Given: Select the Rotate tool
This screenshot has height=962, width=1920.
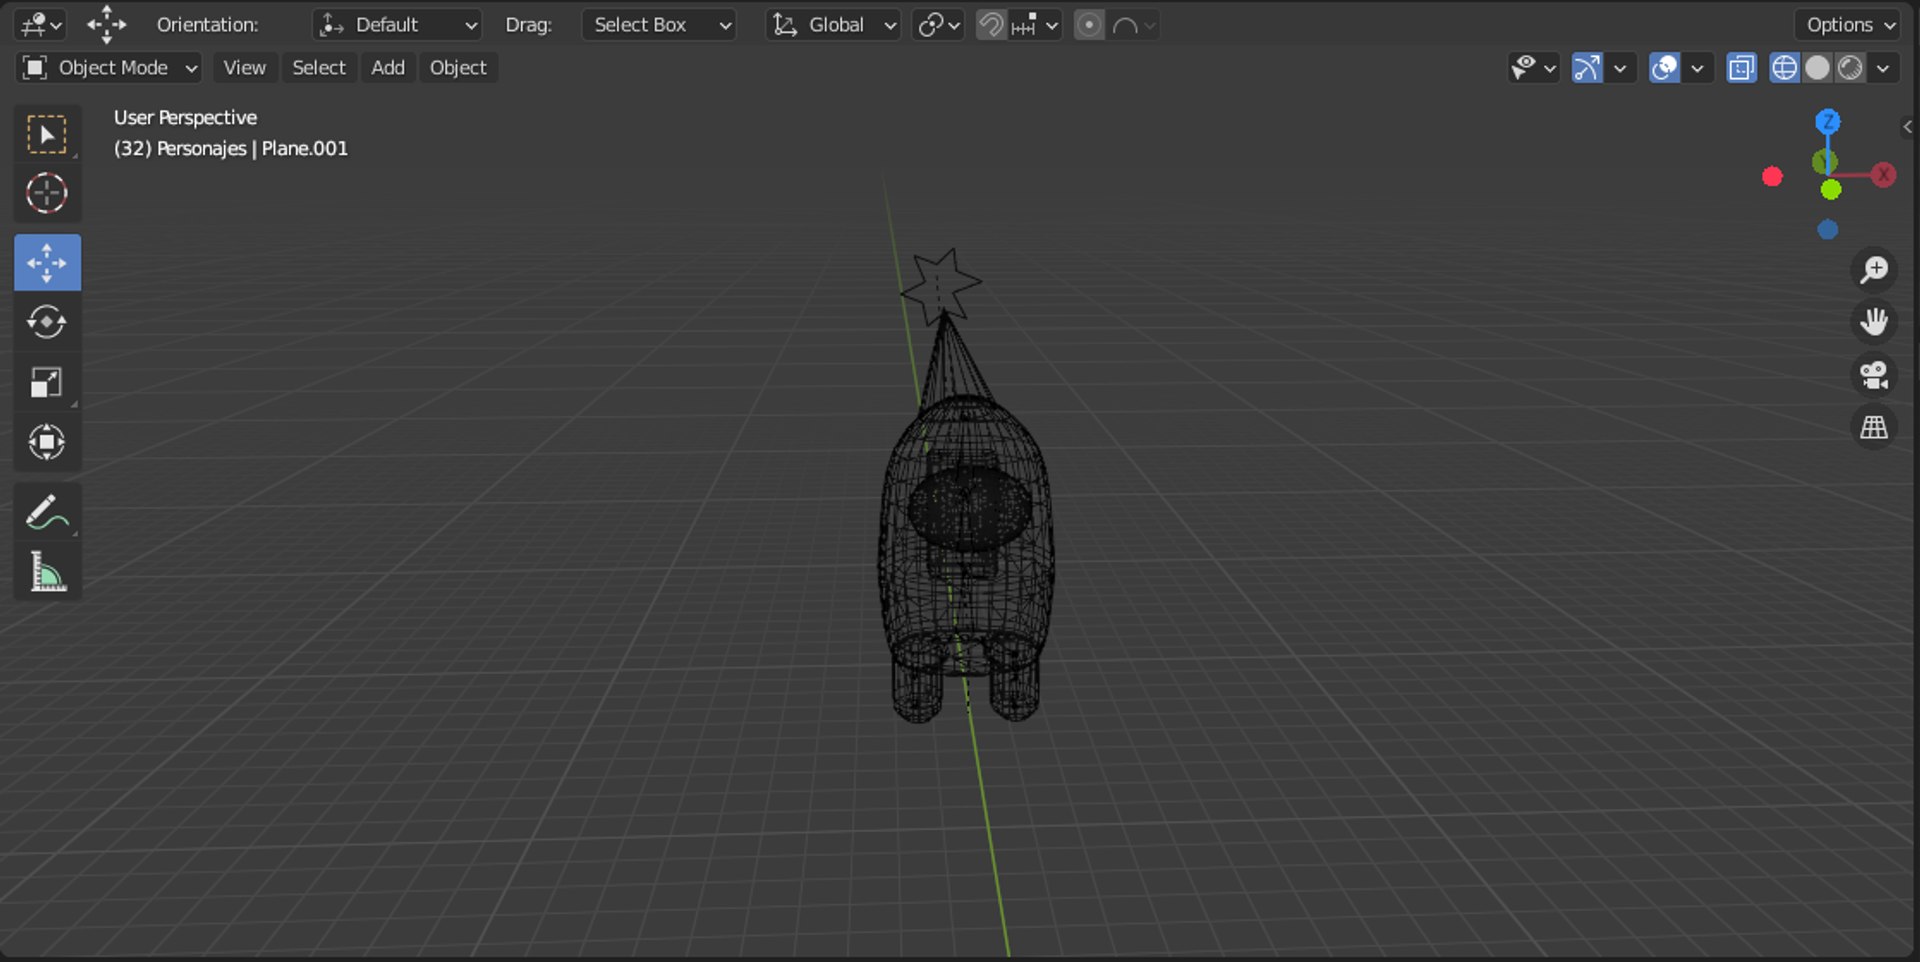Looking at the screenshot, I should [x=47, y=322].
